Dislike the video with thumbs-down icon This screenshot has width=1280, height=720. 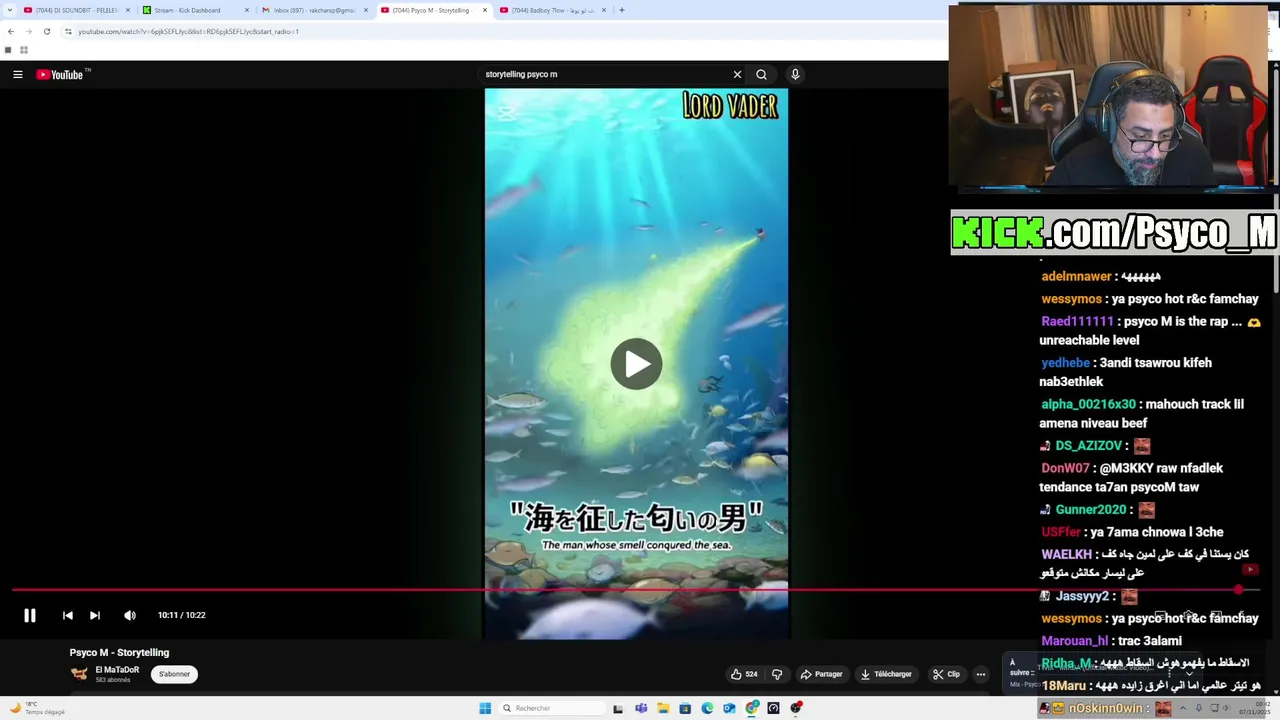[x=777, y=674]
